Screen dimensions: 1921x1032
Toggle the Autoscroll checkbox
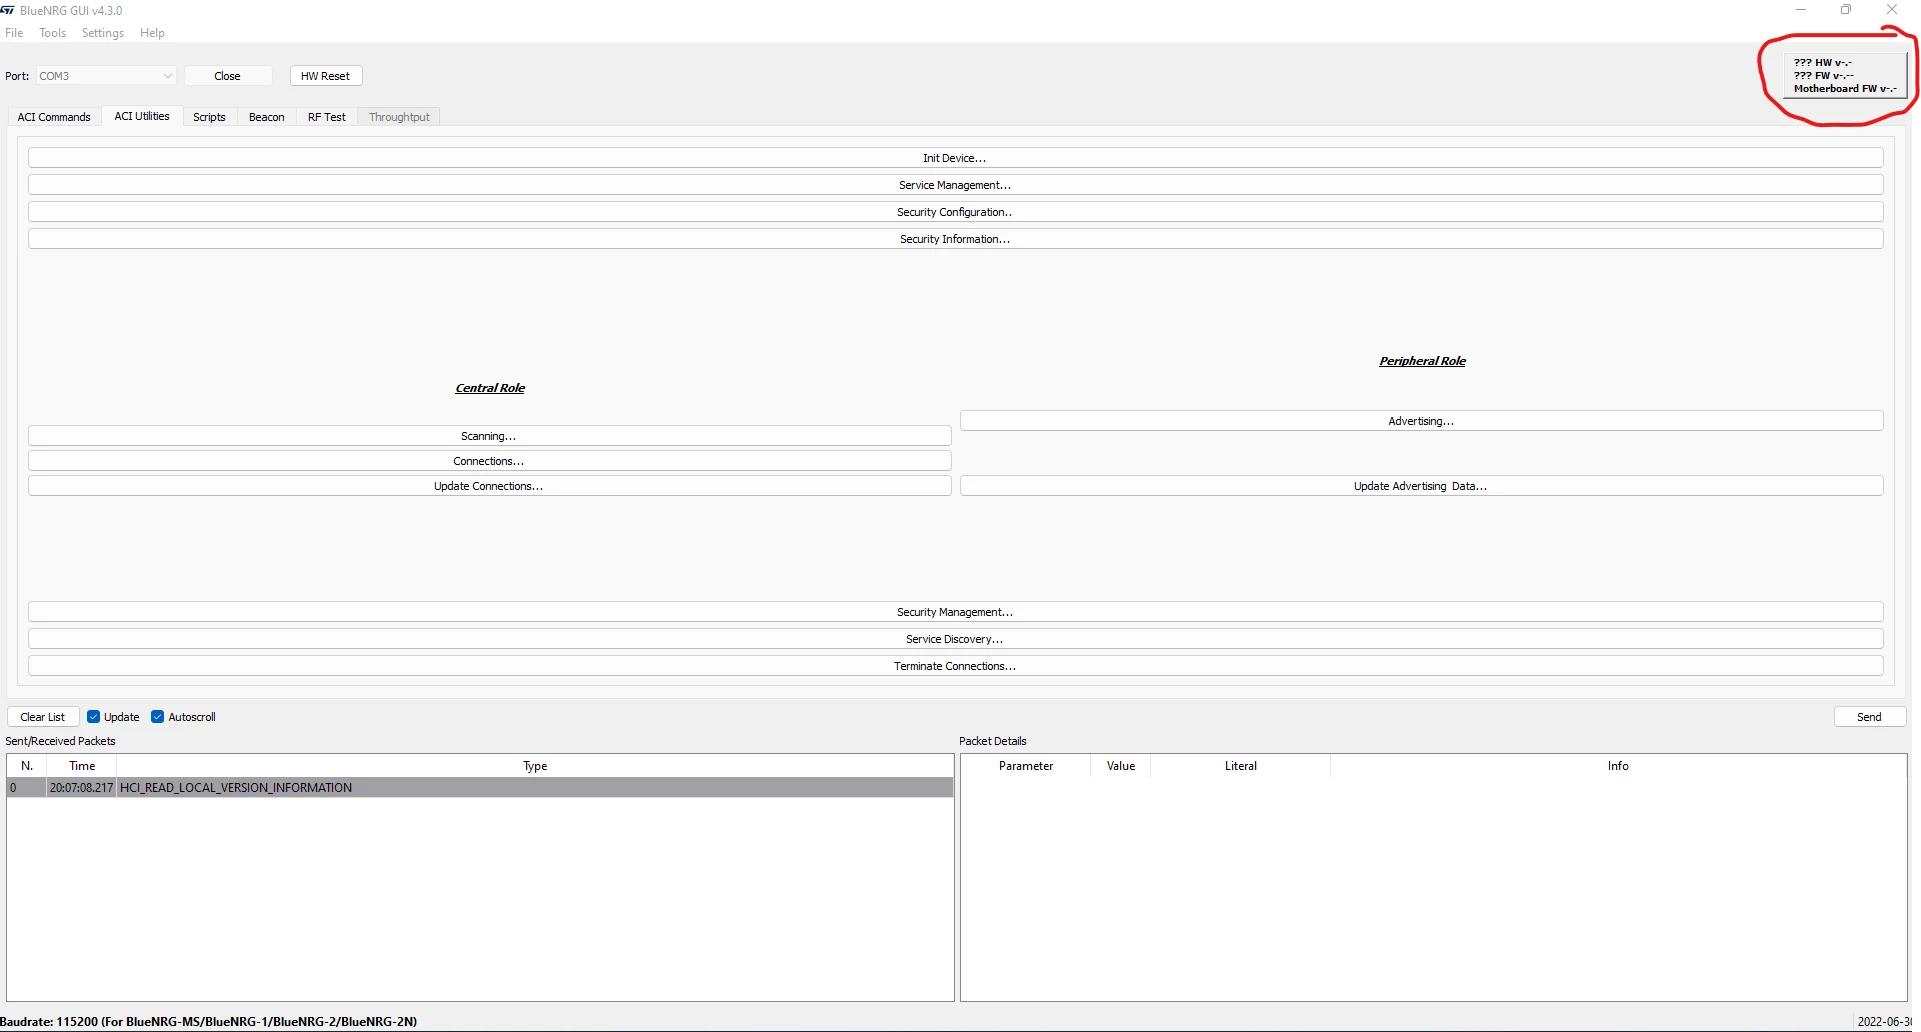point(157,717)
